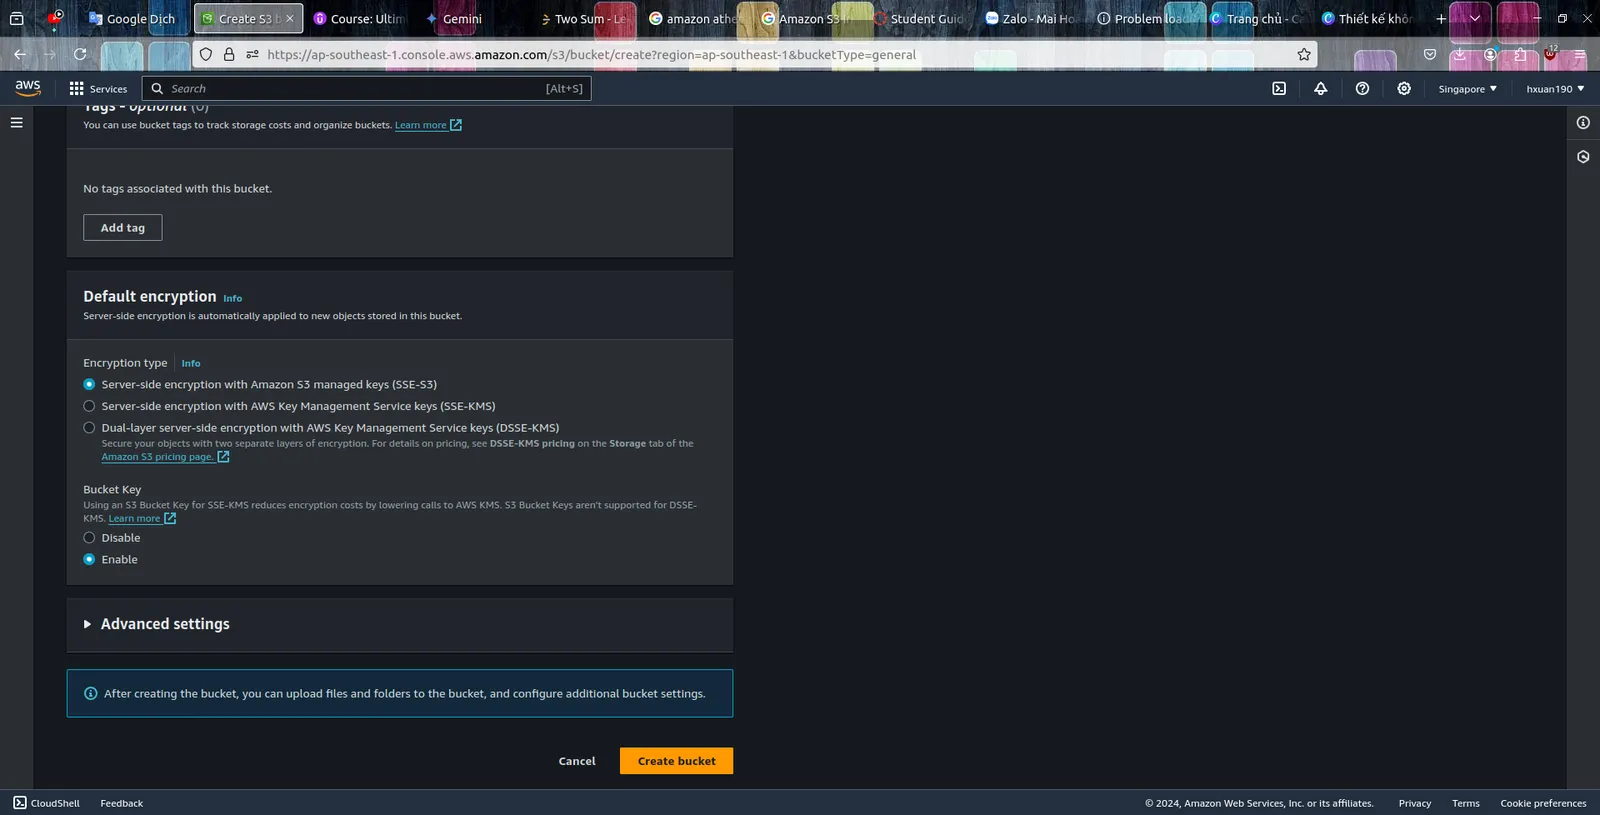Switch to the Trang chủ tab

click(1256, 18)
